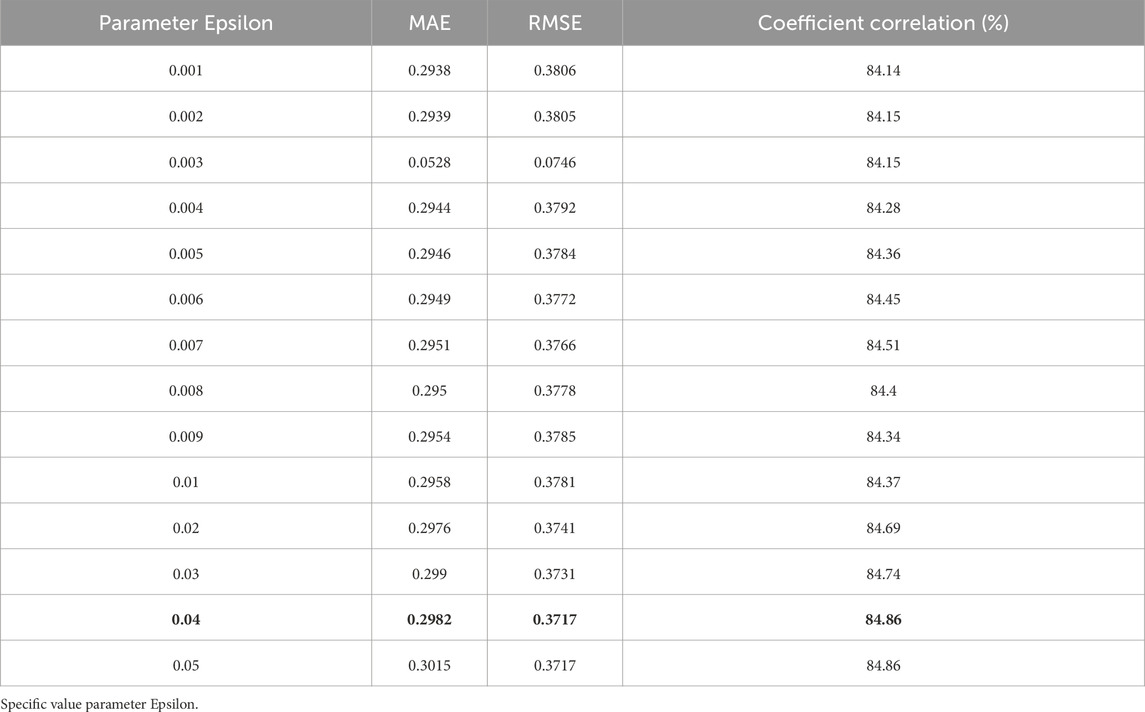Click the bold 0.04 Epsilon cell
This screenshot has height=712, width=1145.
click(185, 619)
